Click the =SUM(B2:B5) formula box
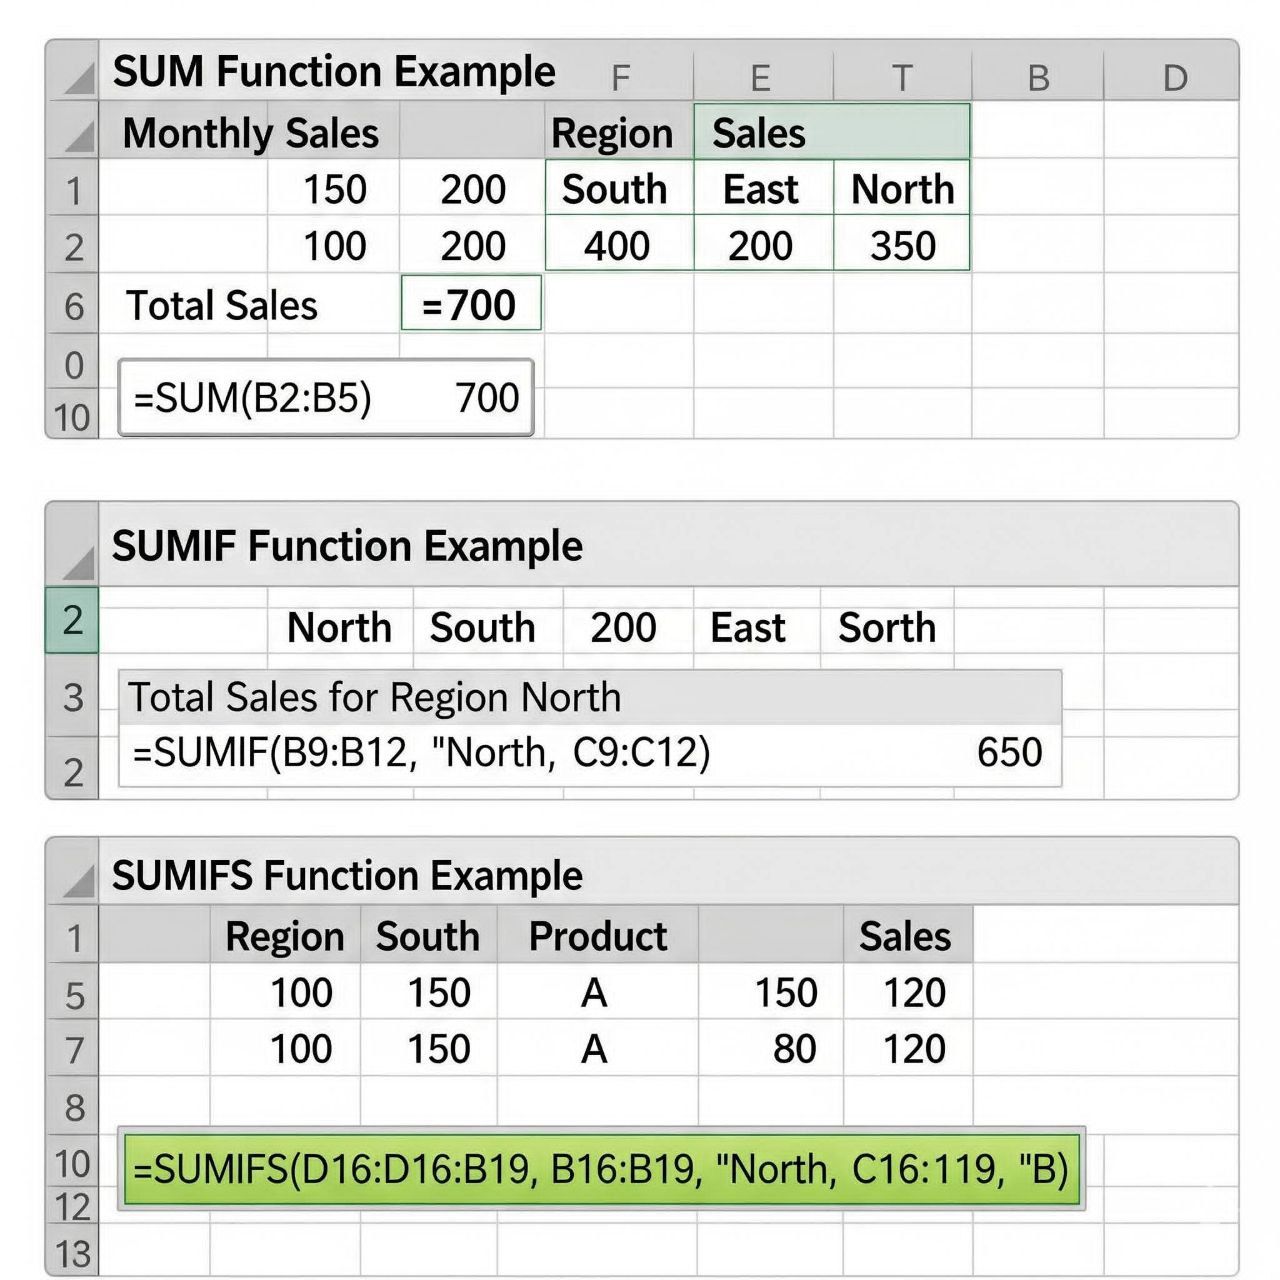The height and width of the screenshot is (1280, 1280). pos(326,398)
